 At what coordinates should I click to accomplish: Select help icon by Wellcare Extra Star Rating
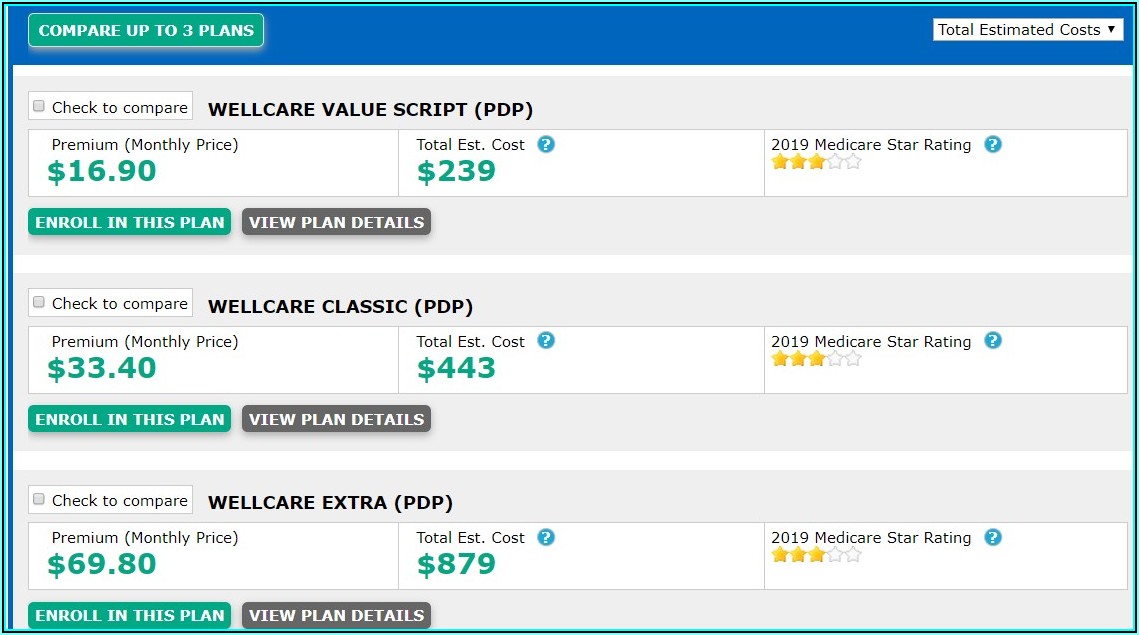992,537
